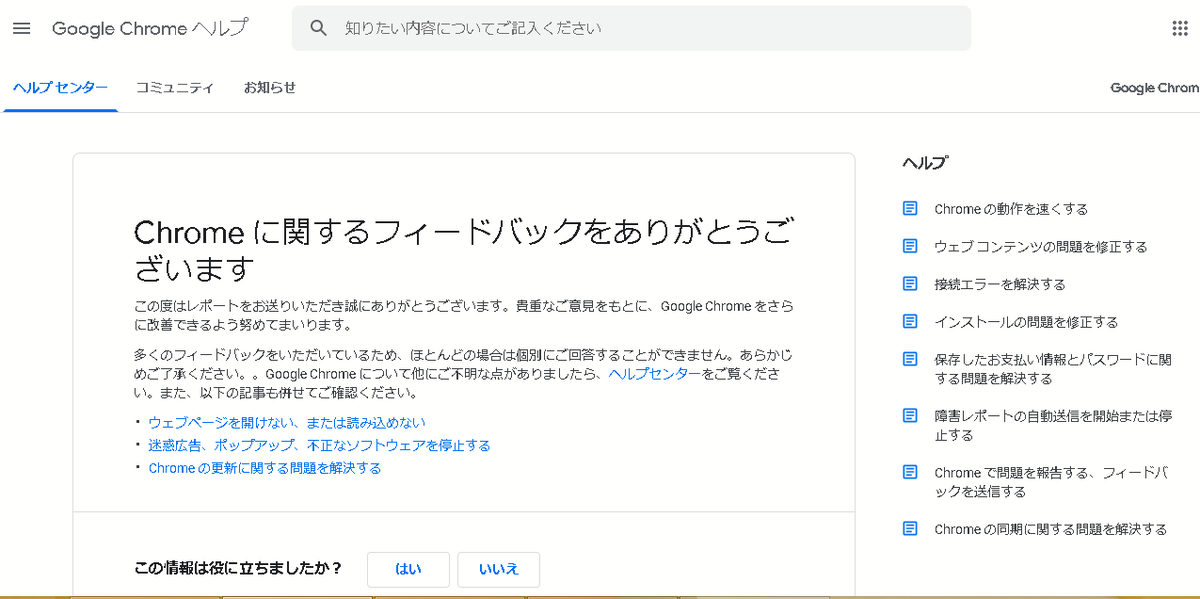Switch to the ヘルプ センター tab
Image resolution: width=1200 pixels, height=599 pixels.
point(60,87)
